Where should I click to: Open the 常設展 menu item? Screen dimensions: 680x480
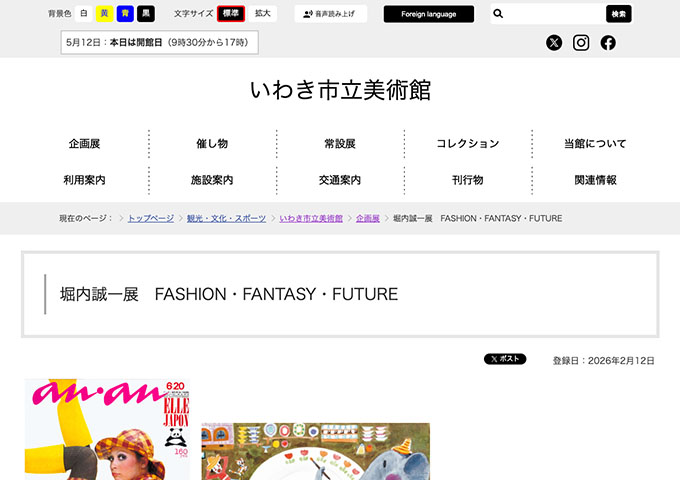click(340, 144)
